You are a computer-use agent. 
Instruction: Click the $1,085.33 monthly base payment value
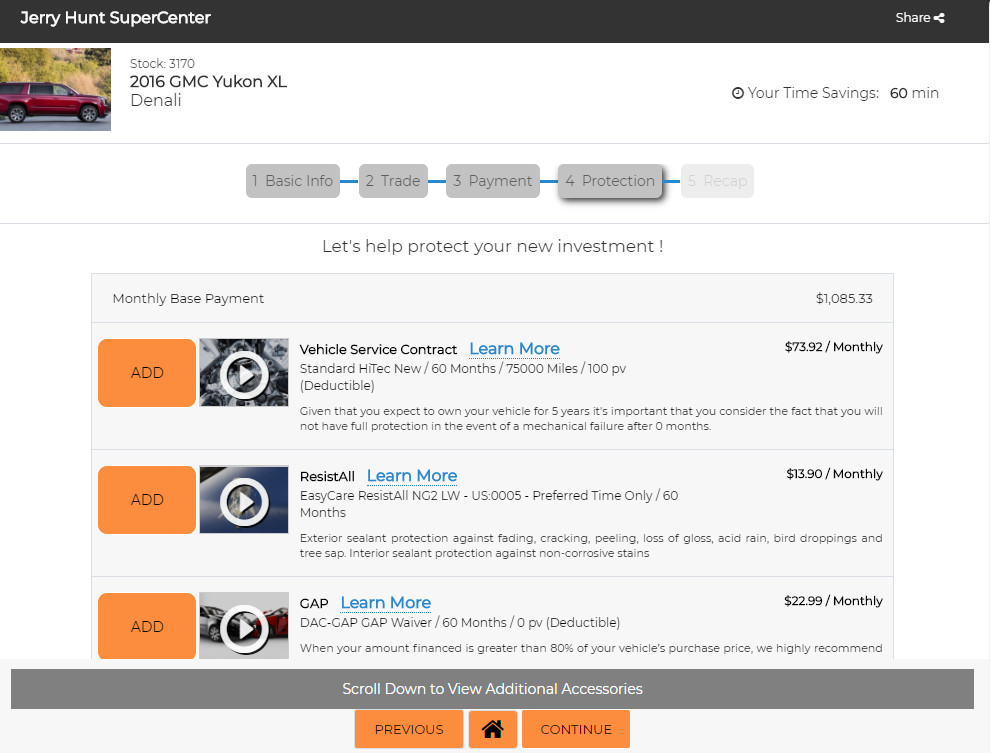click(844, 299)
